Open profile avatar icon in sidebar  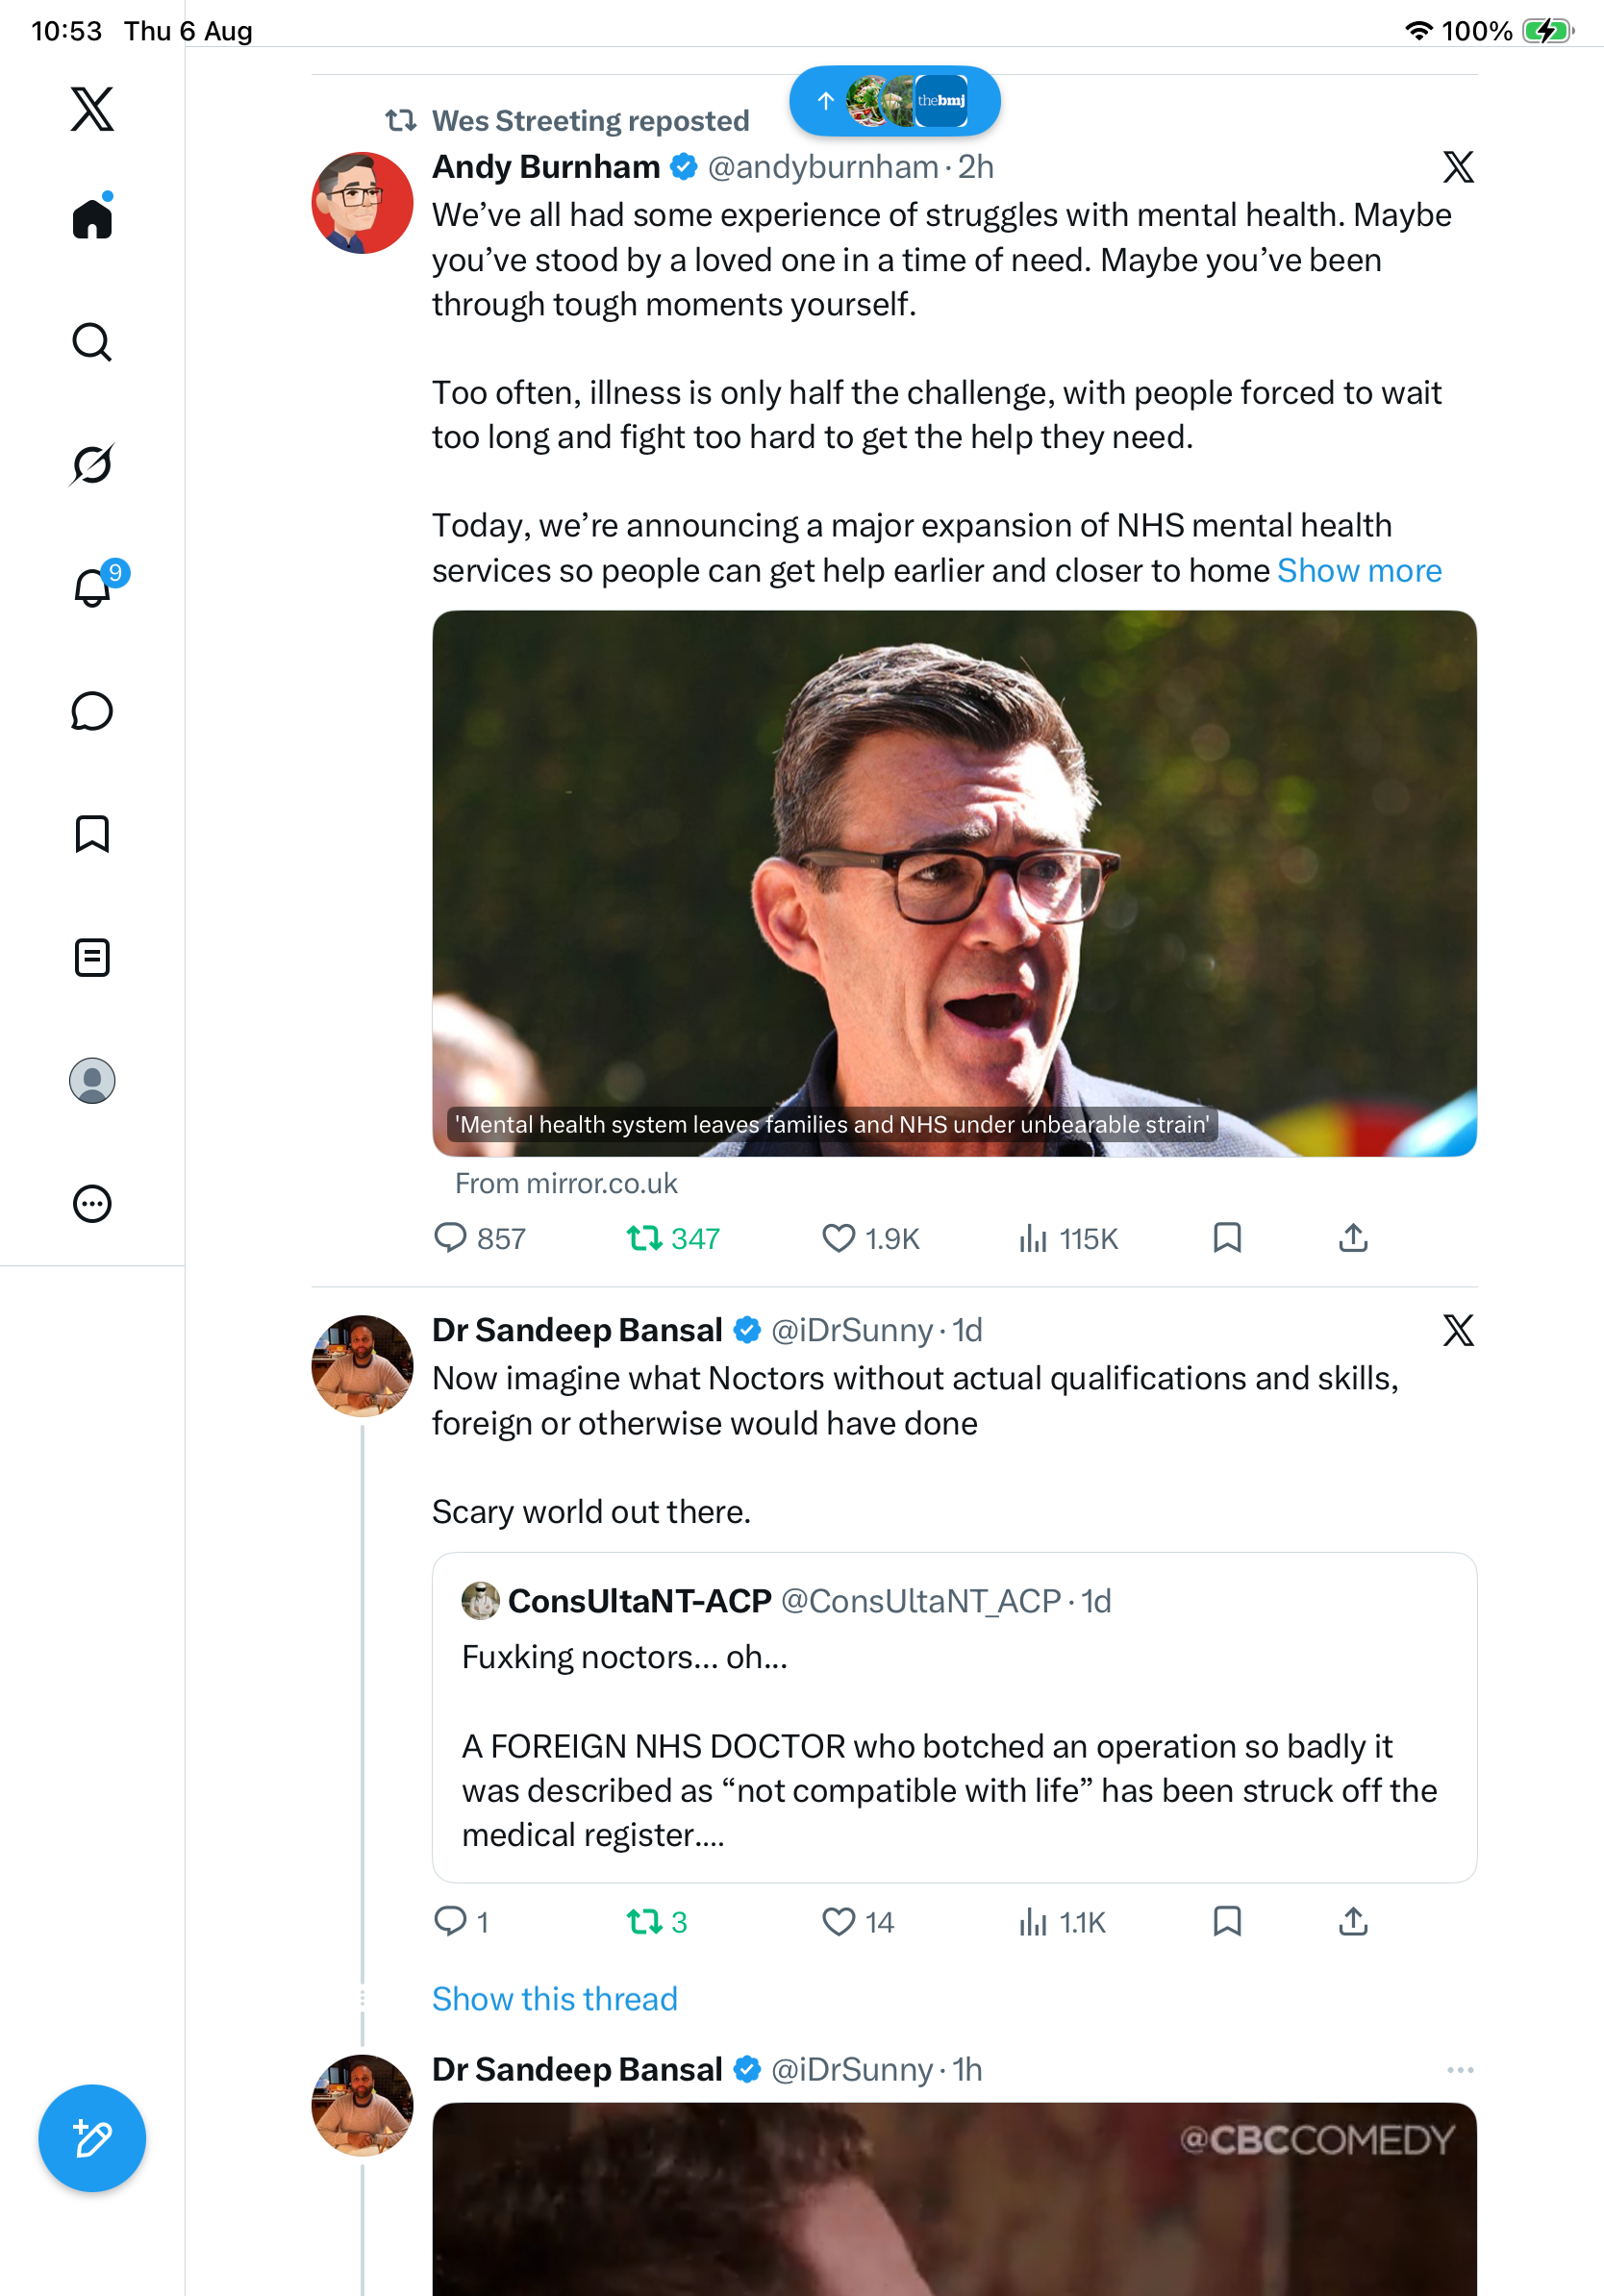(92, 1080)
